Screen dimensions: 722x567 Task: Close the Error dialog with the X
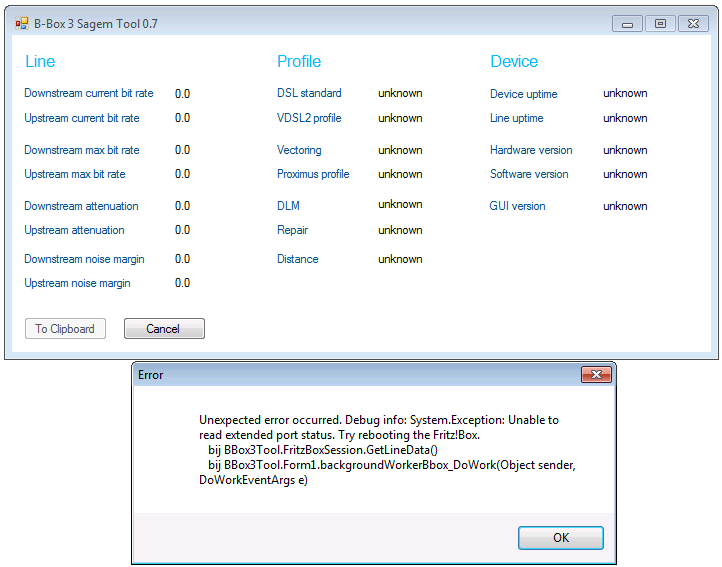596,375
